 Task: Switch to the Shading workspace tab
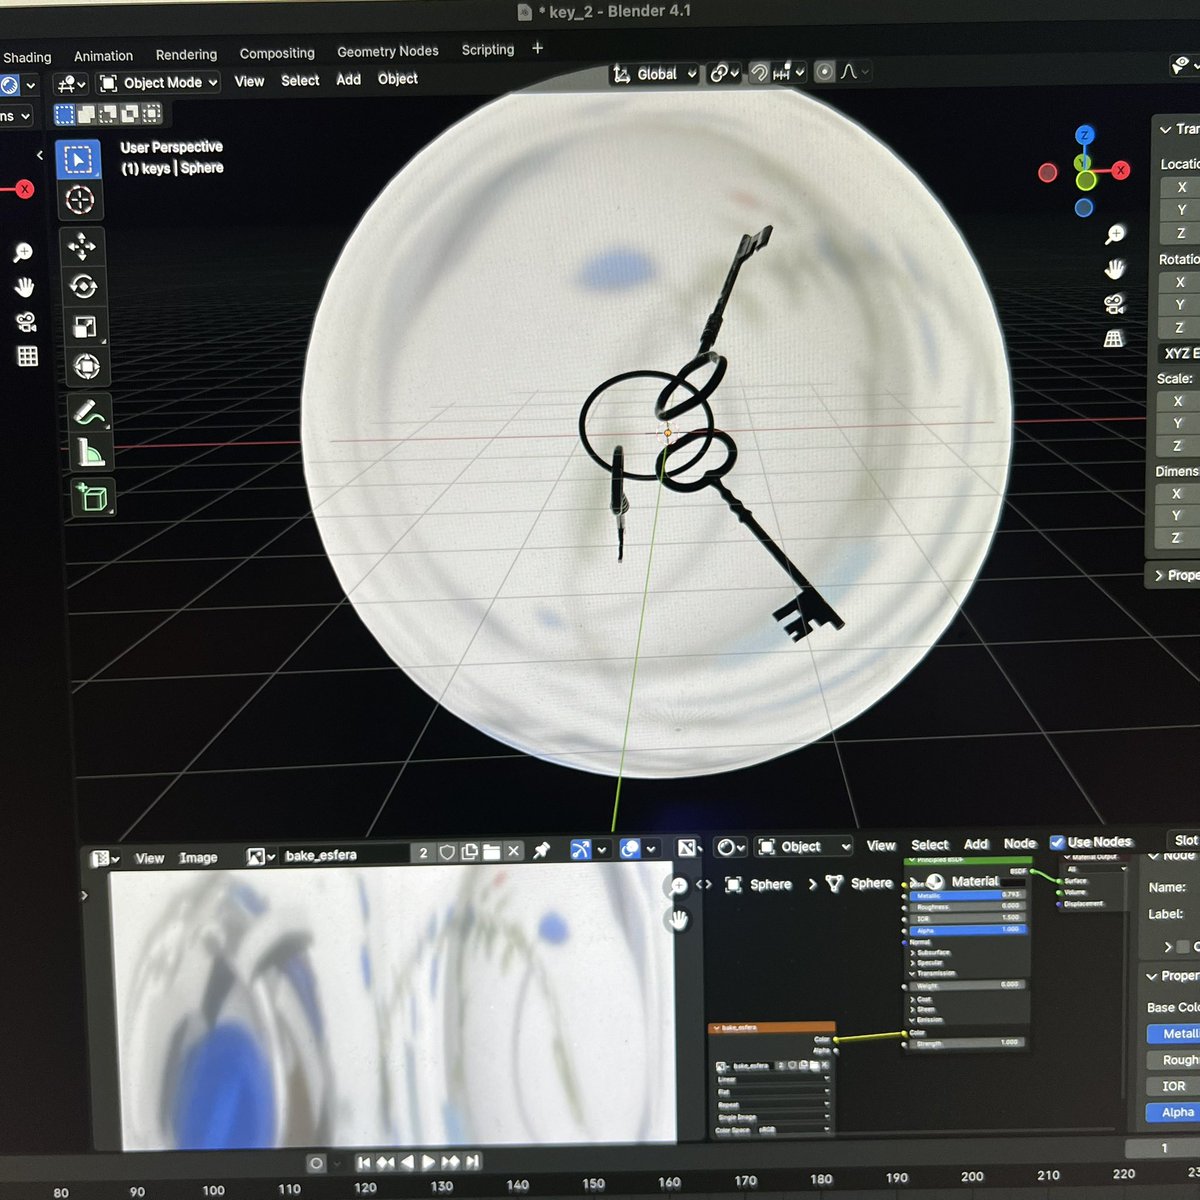(x=27, y=58)
